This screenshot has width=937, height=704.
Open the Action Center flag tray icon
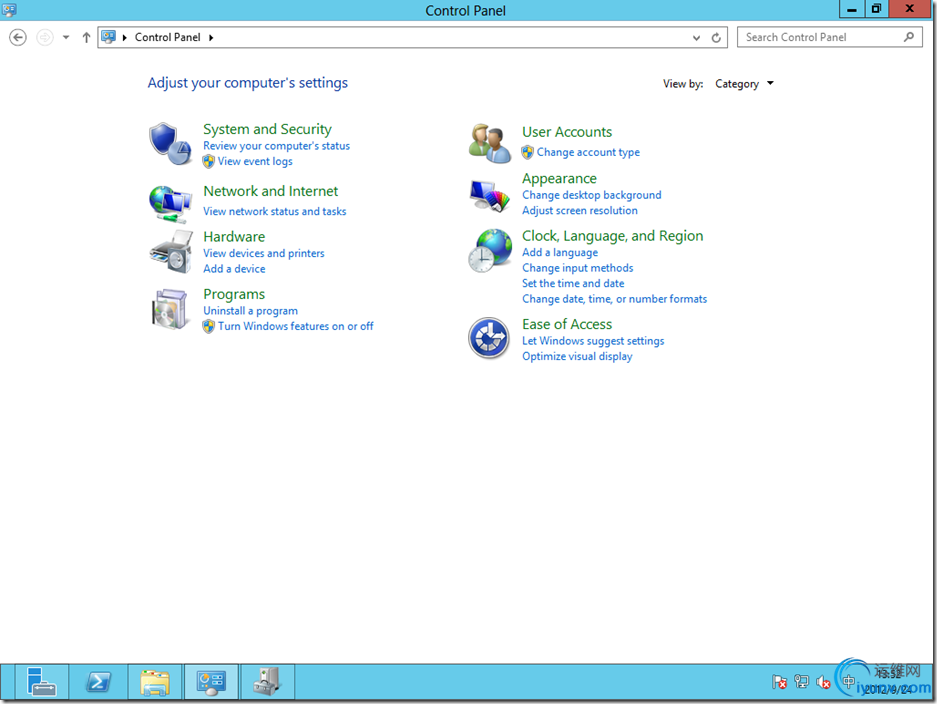(779, 682)
